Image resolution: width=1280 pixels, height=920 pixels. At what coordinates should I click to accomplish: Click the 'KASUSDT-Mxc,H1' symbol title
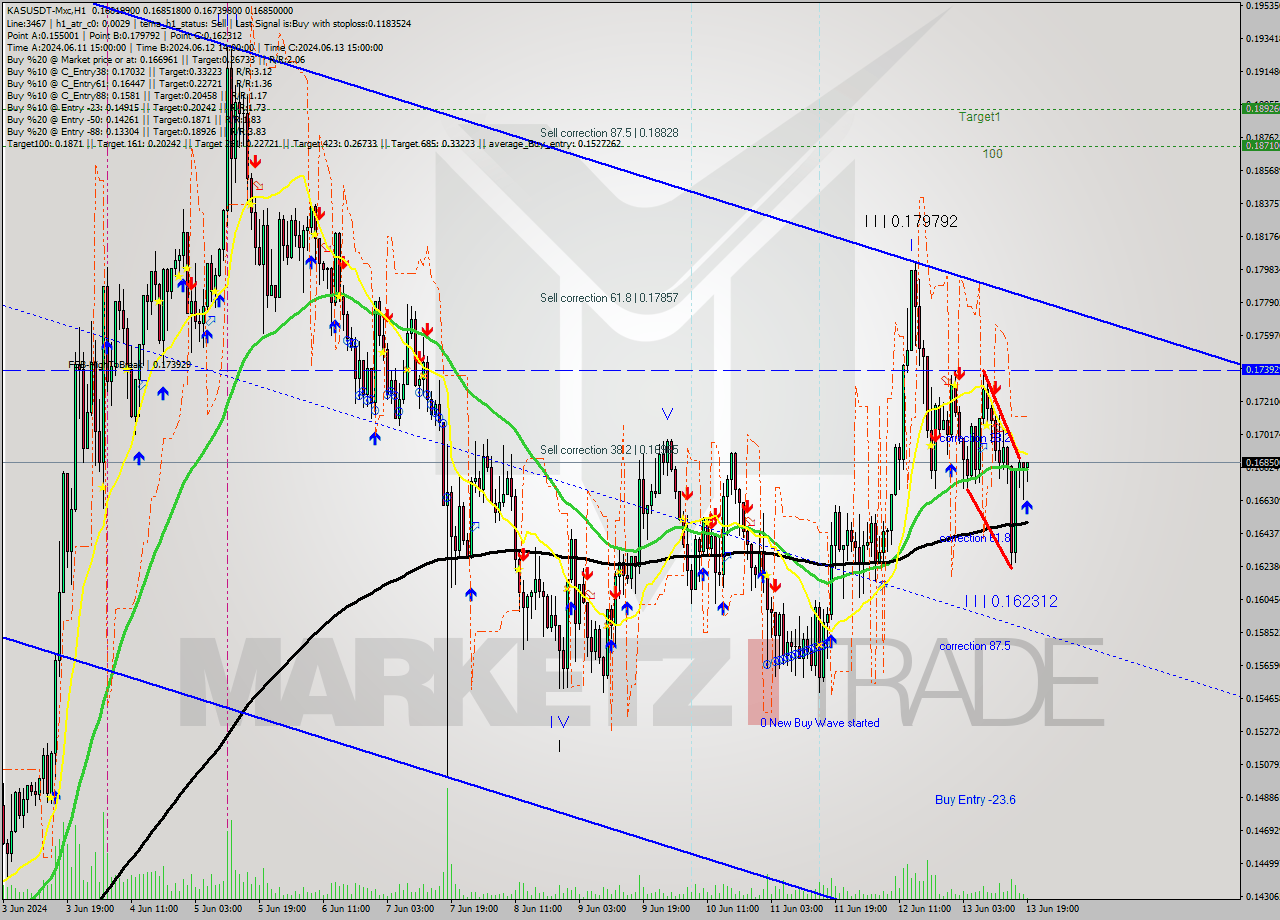[x=45, y=9]
